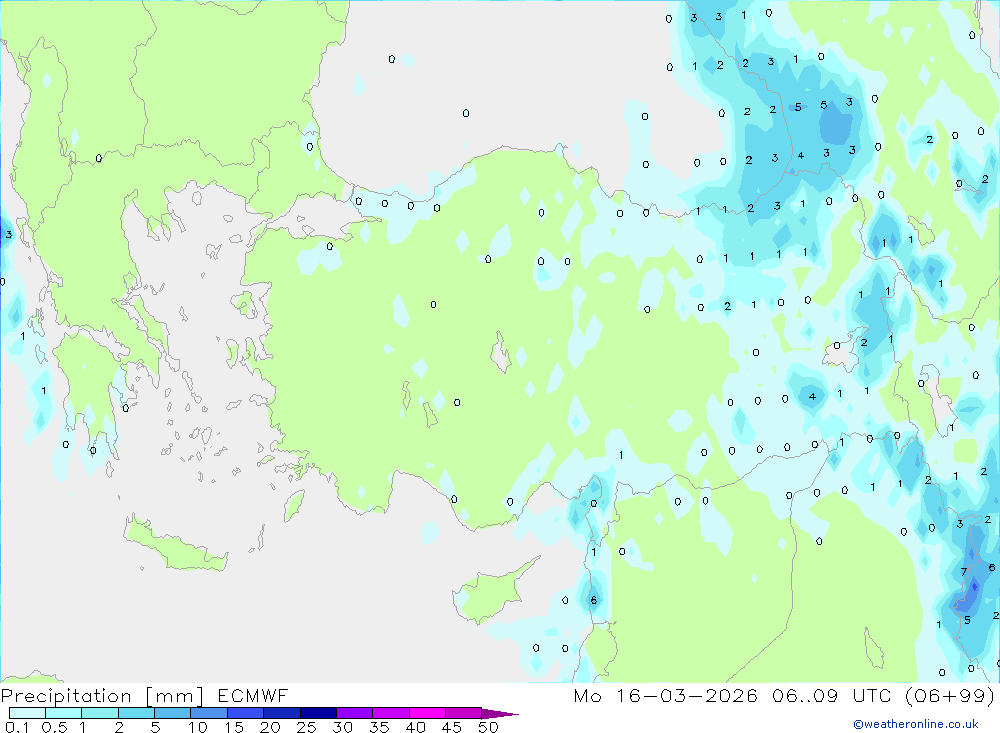
Task: Pick the 15–20 mm legend color box
Action: pyautogui.click(x=245, y=713)
